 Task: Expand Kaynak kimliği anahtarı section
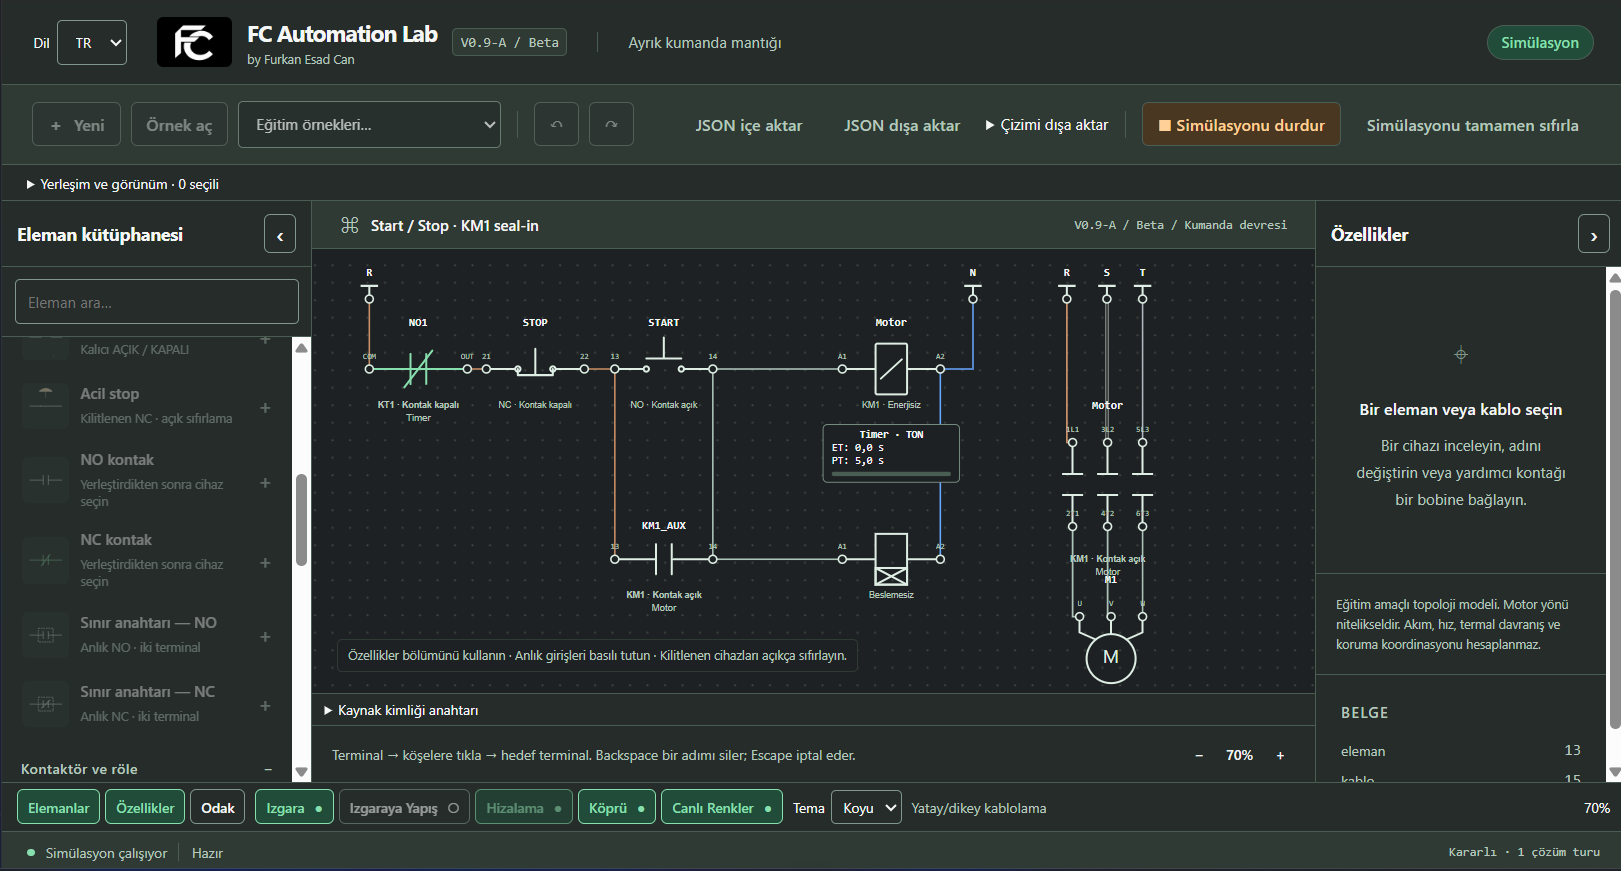tap(401, 710)
